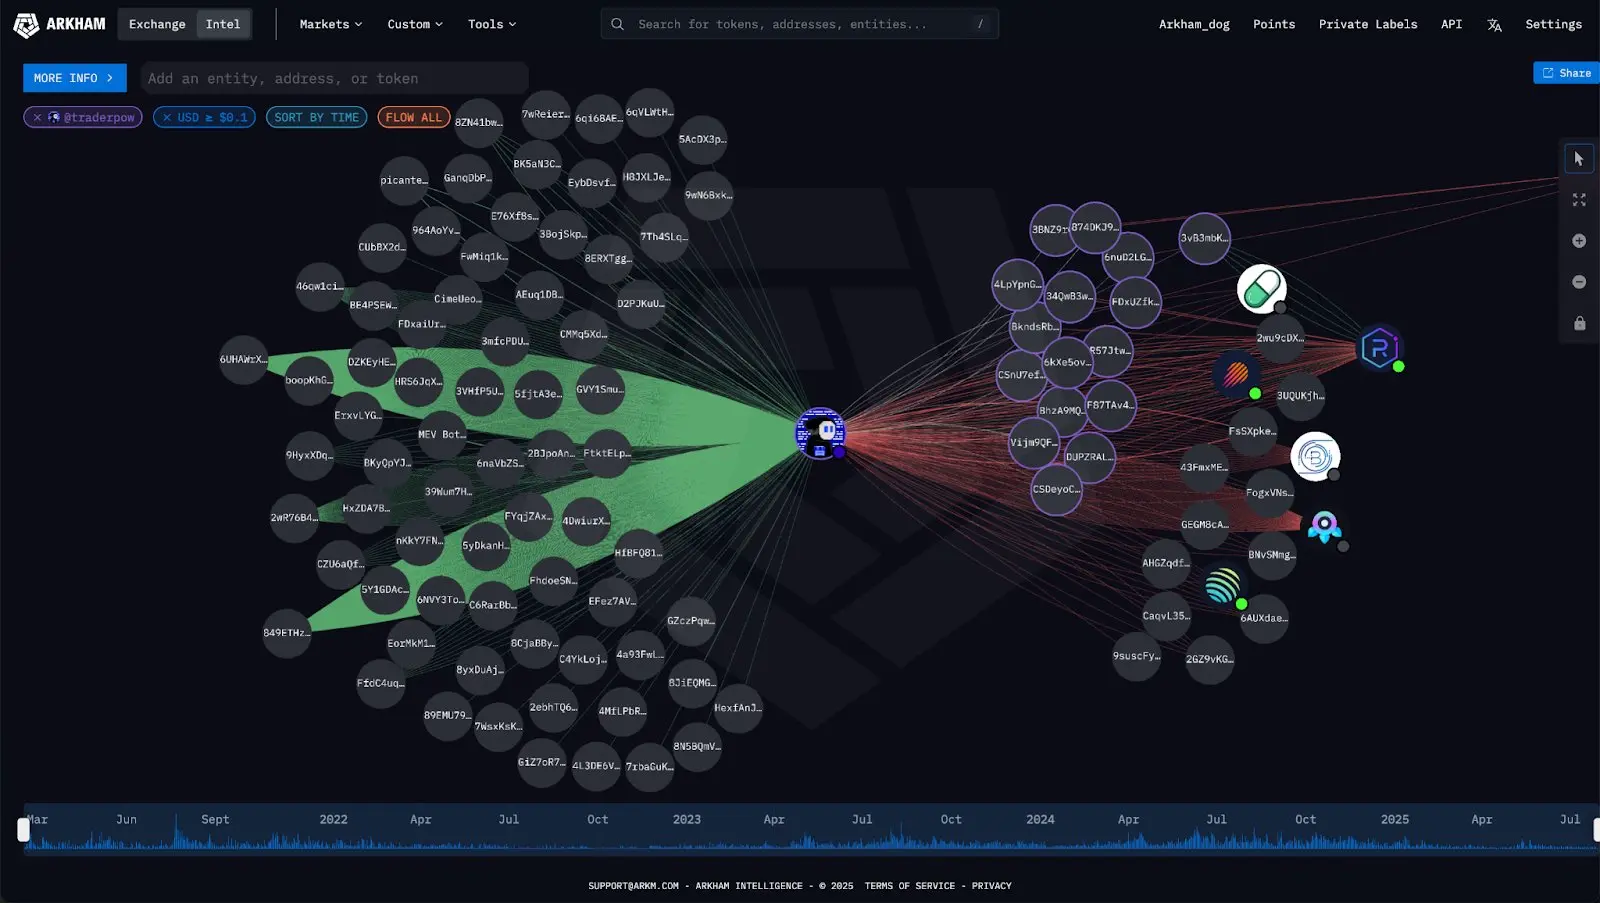
Task: Select the 2w R76B4 node
Action: [294, 518]
